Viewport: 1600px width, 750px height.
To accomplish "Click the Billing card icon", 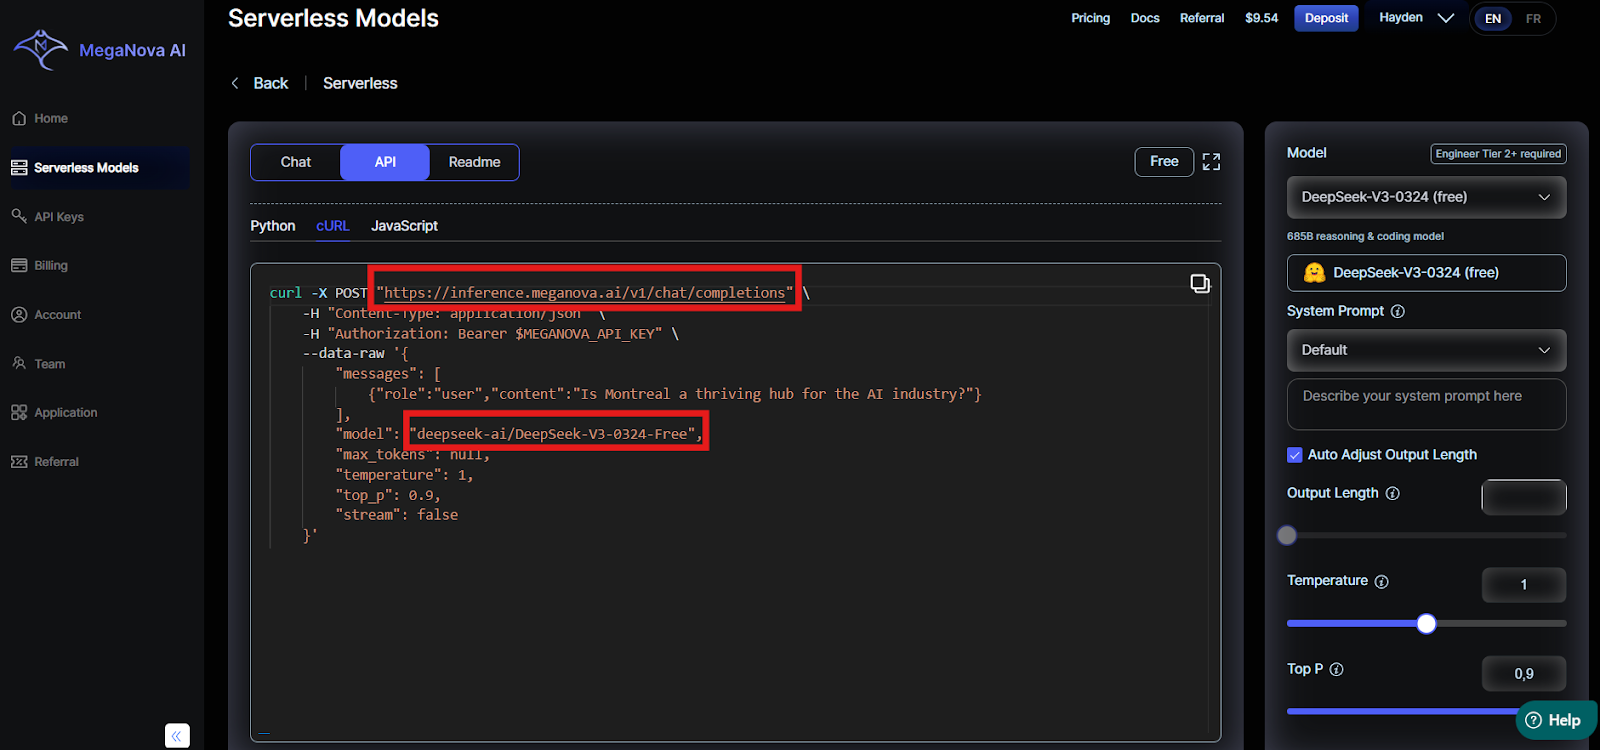I will (x=19, y=265).
